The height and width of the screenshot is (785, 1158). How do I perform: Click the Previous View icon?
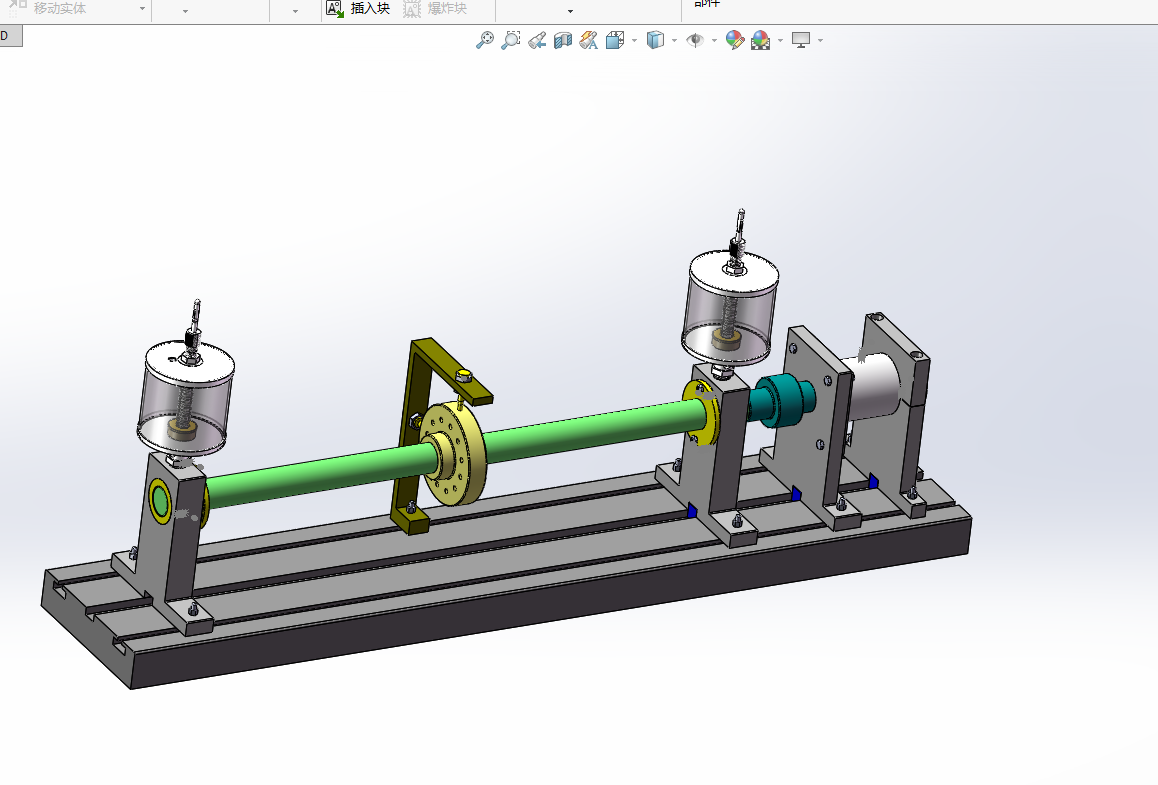[537, 40]
